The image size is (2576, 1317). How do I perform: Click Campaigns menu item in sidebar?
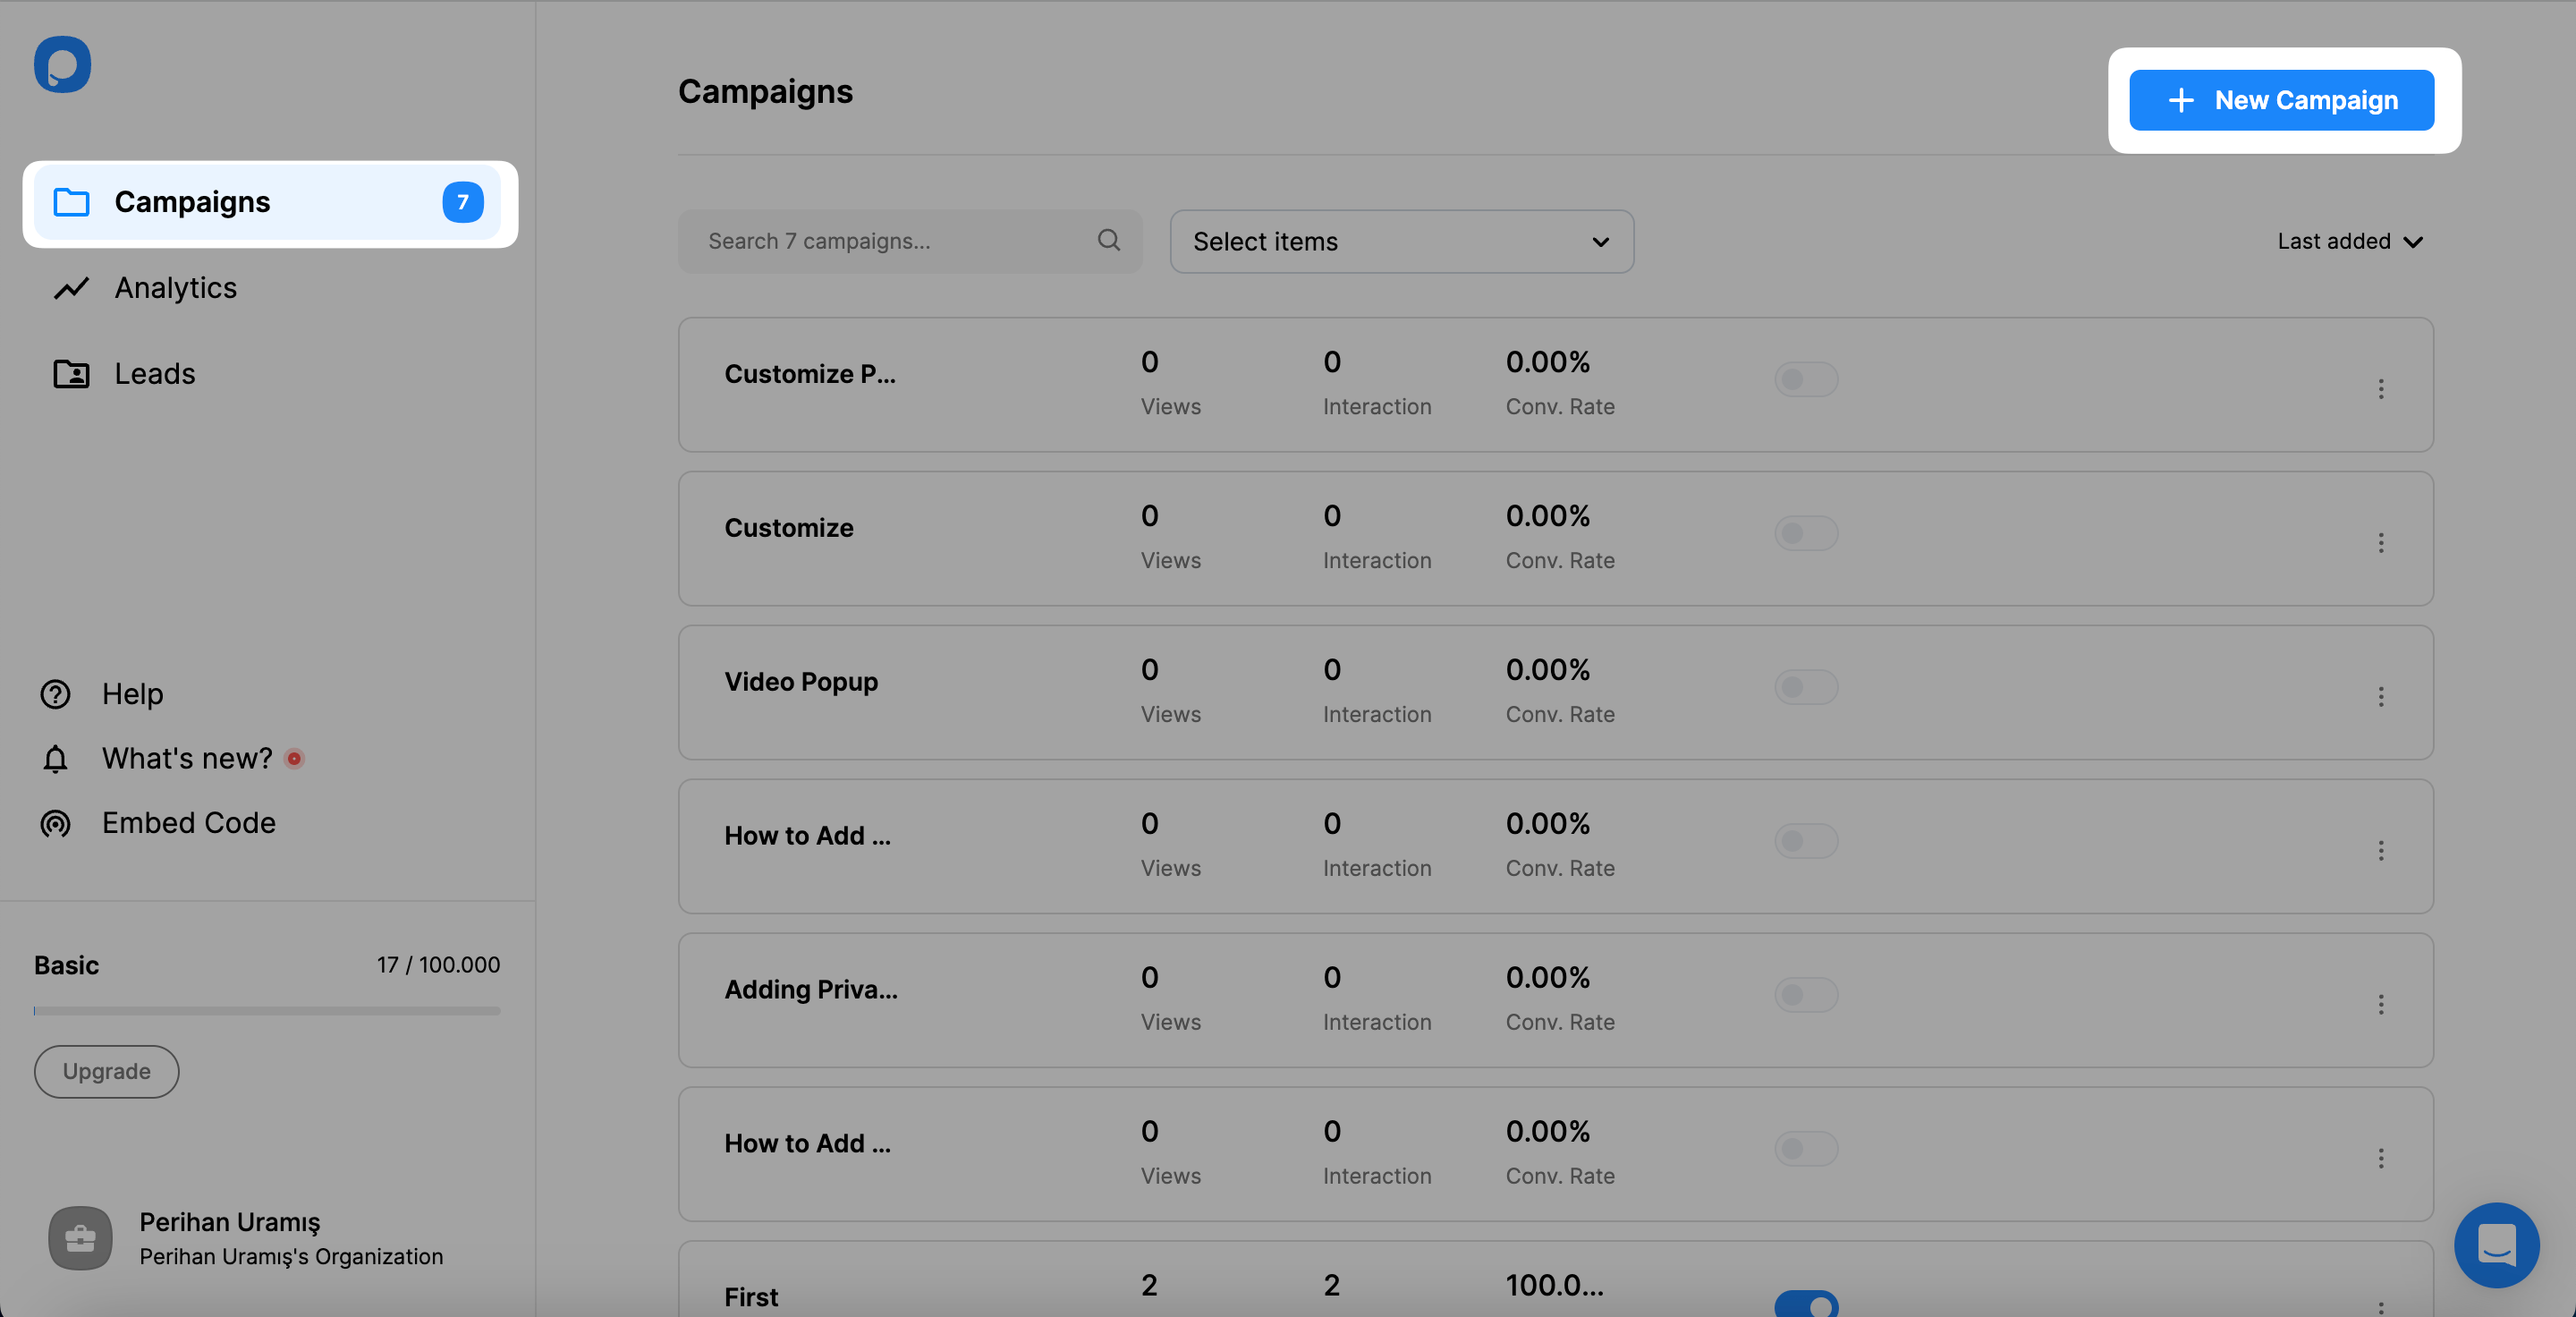[x=267, y=200]
